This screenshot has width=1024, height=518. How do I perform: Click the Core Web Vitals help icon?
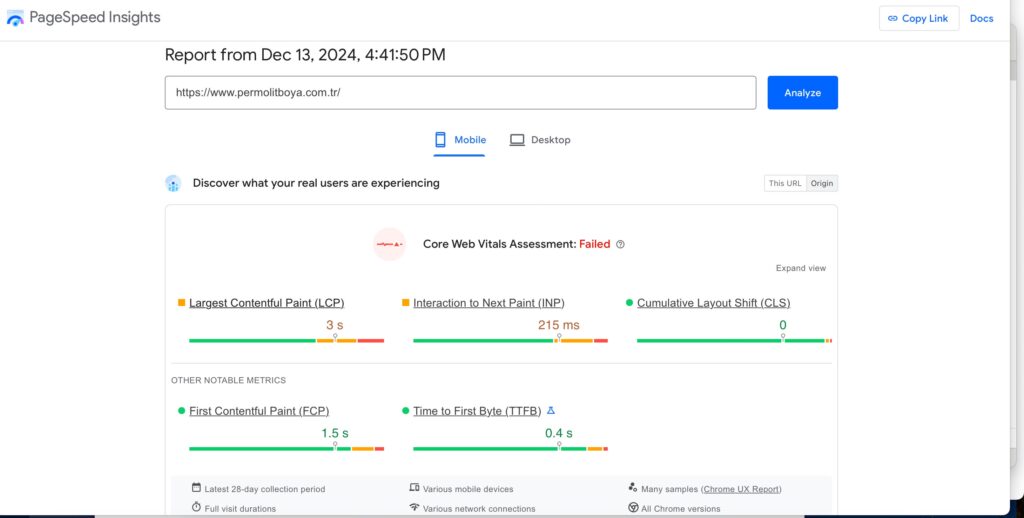(620, 244)
